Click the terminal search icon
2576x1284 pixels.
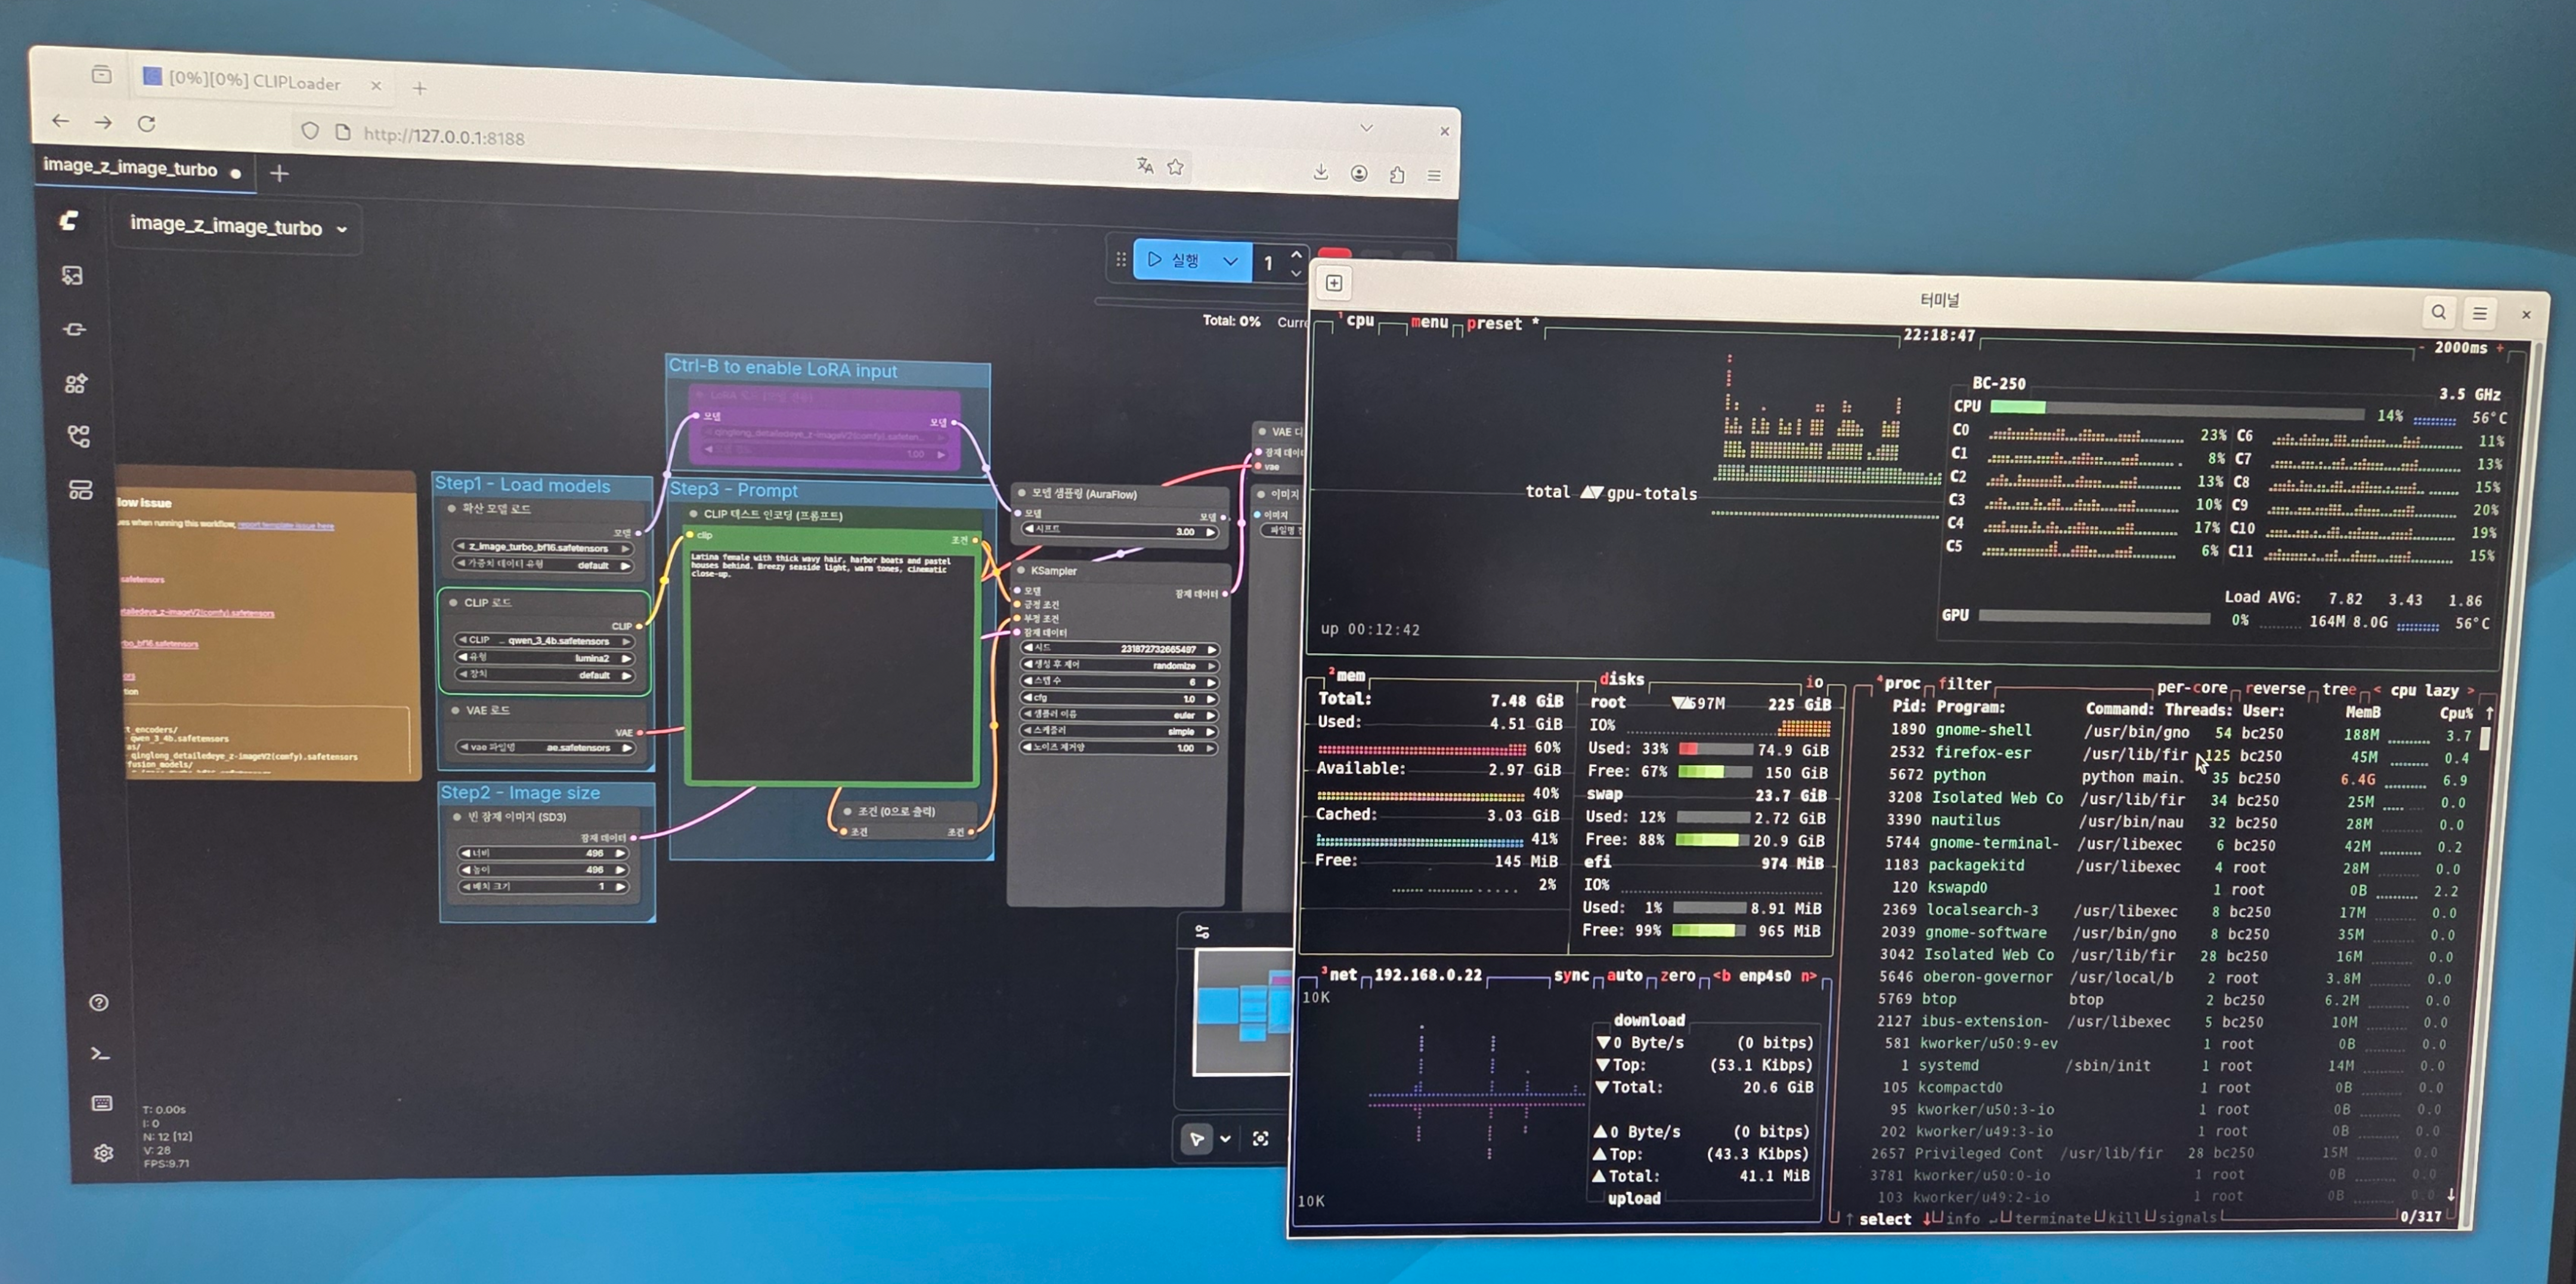click(2438, 312)
